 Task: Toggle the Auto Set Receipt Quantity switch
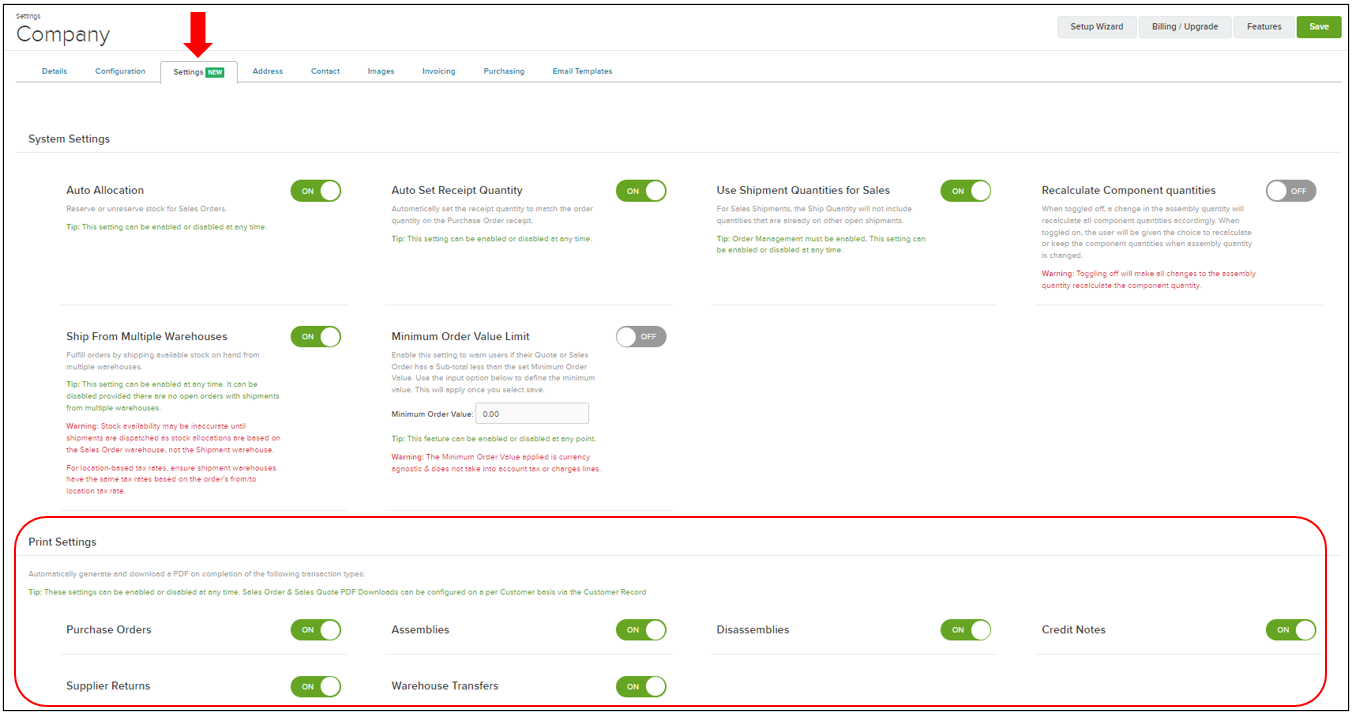point(641,191)
